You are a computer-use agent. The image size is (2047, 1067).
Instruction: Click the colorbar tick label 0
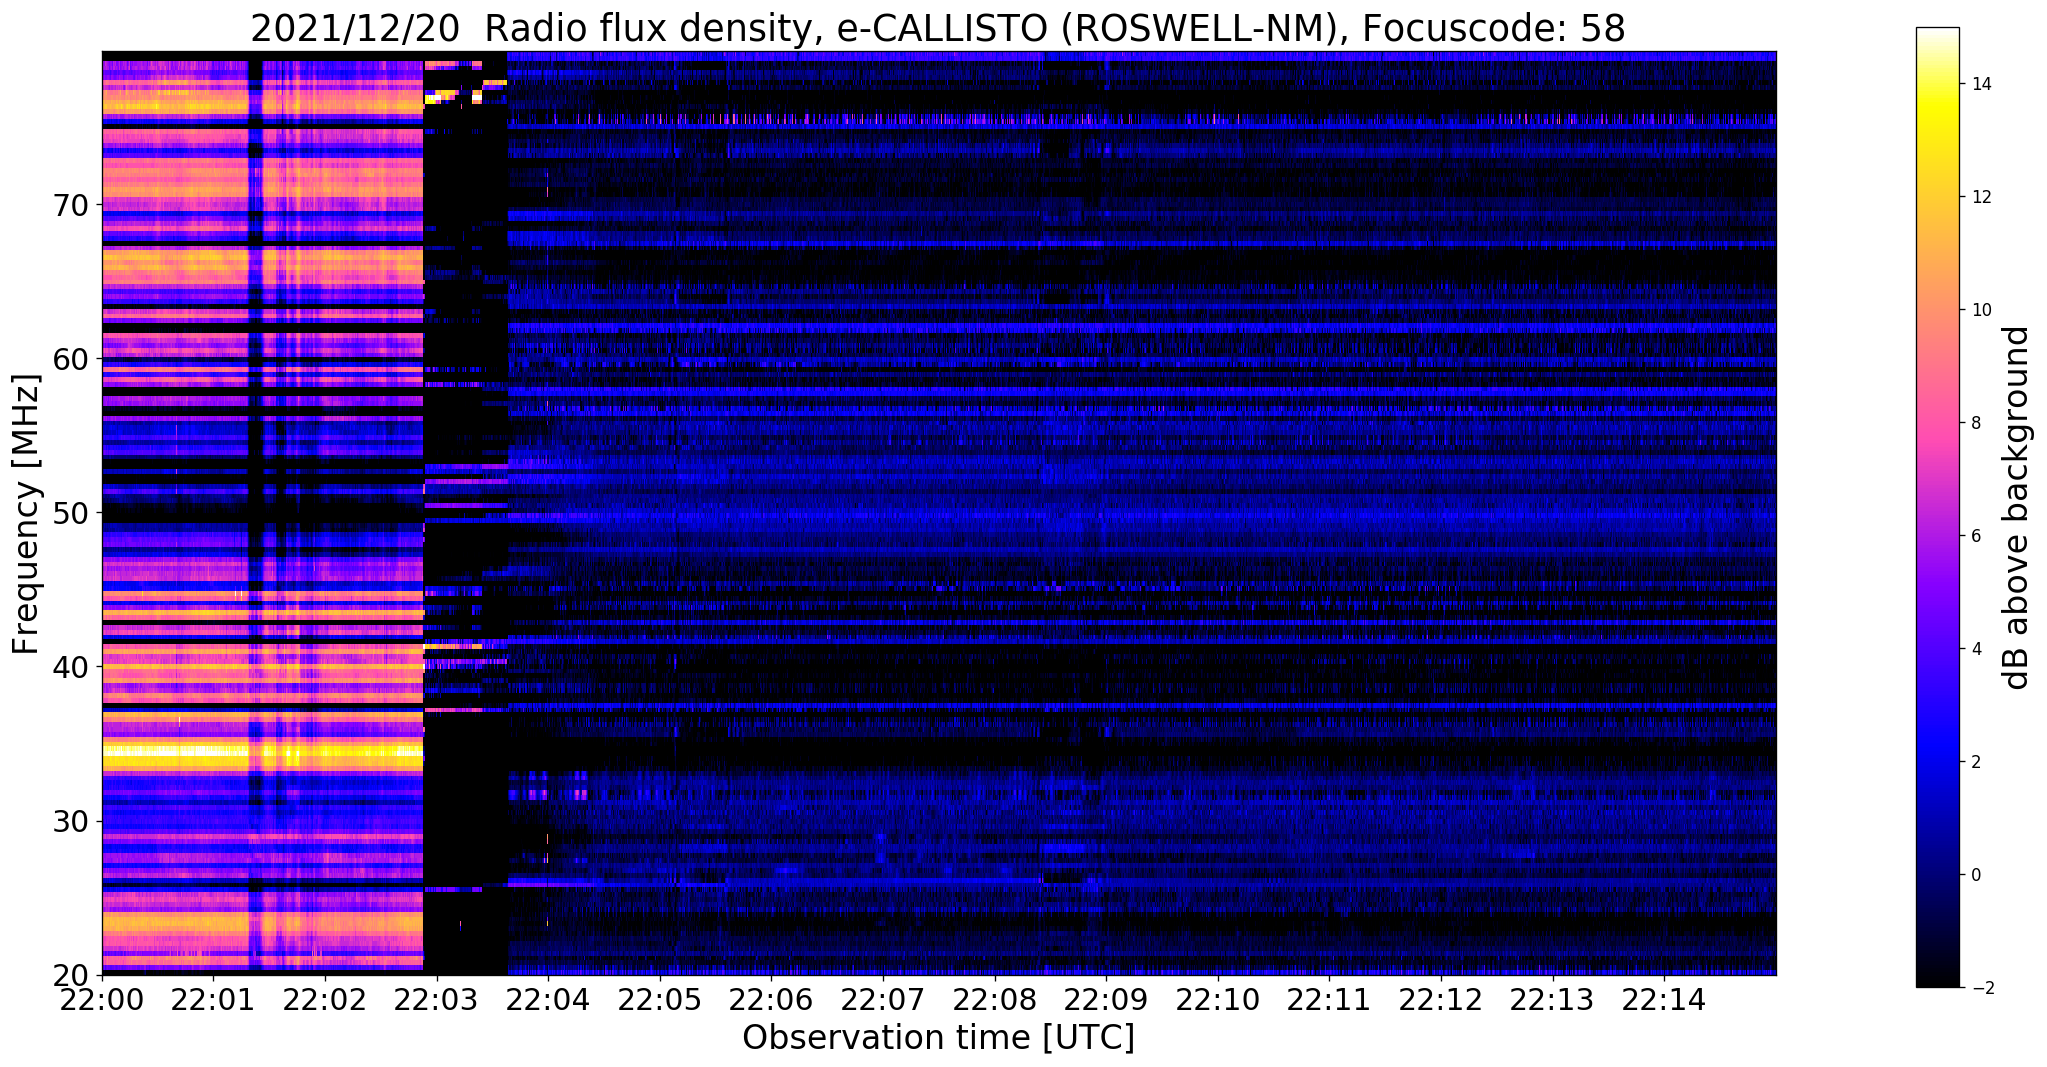(1975, 875)
